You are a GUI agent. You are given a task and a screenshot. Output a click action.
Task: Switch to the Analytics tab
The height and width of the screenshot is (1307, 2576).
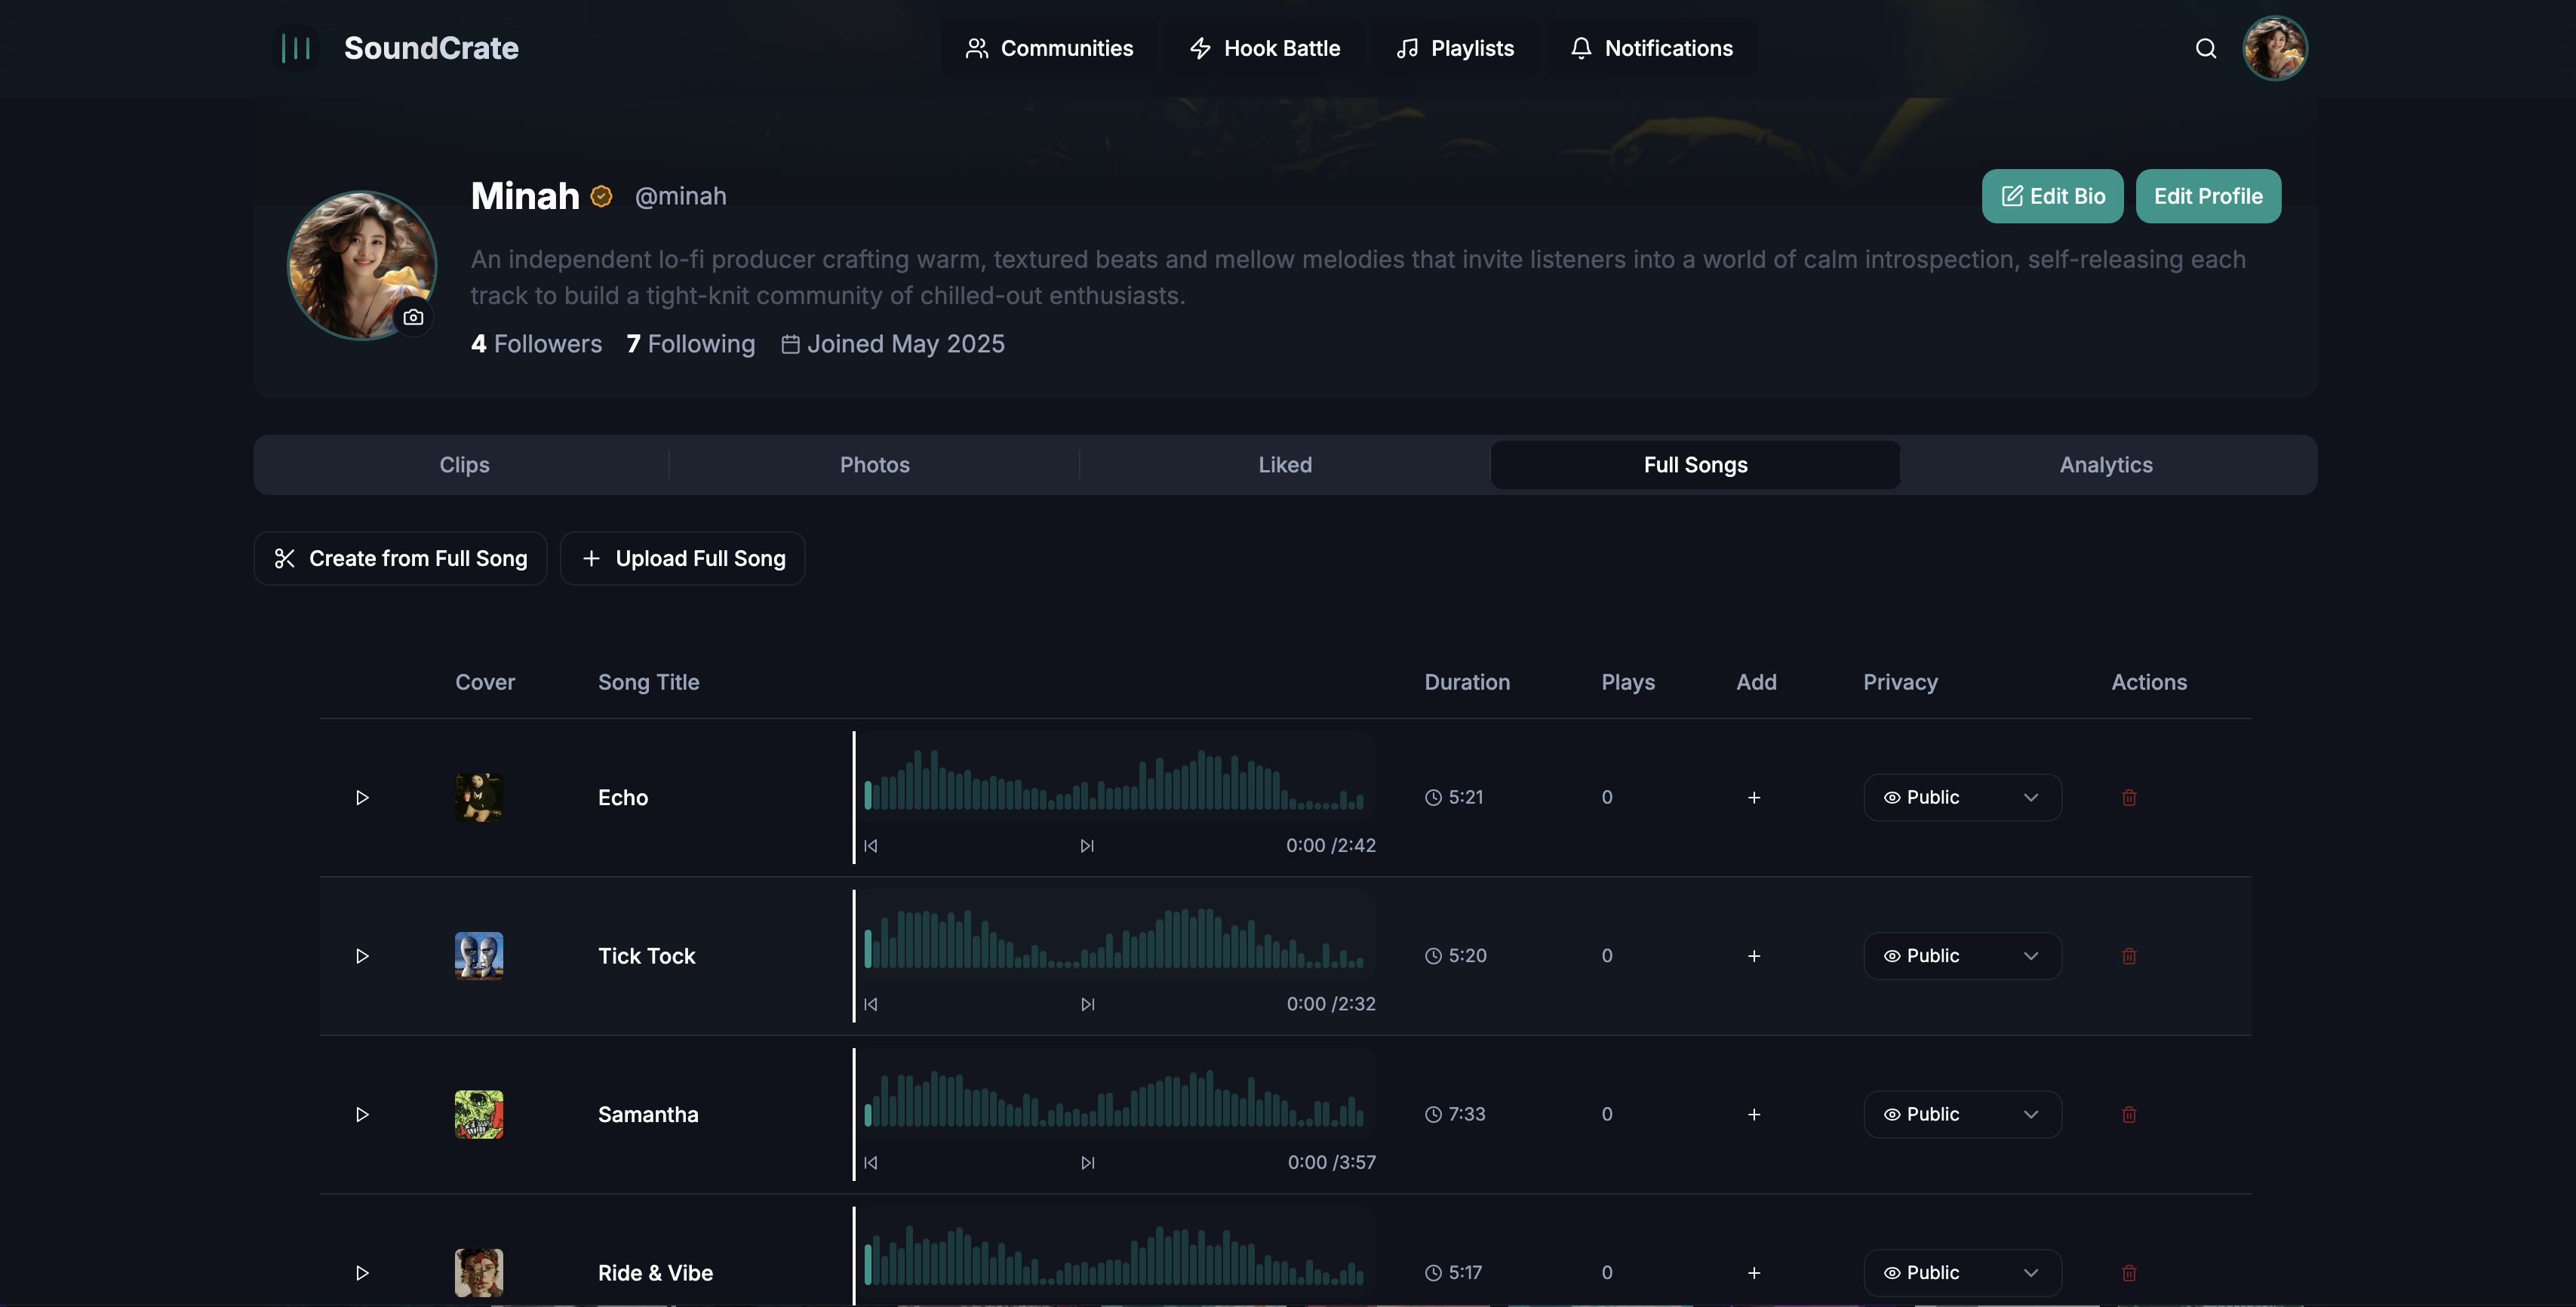[x=2105, y=465]
